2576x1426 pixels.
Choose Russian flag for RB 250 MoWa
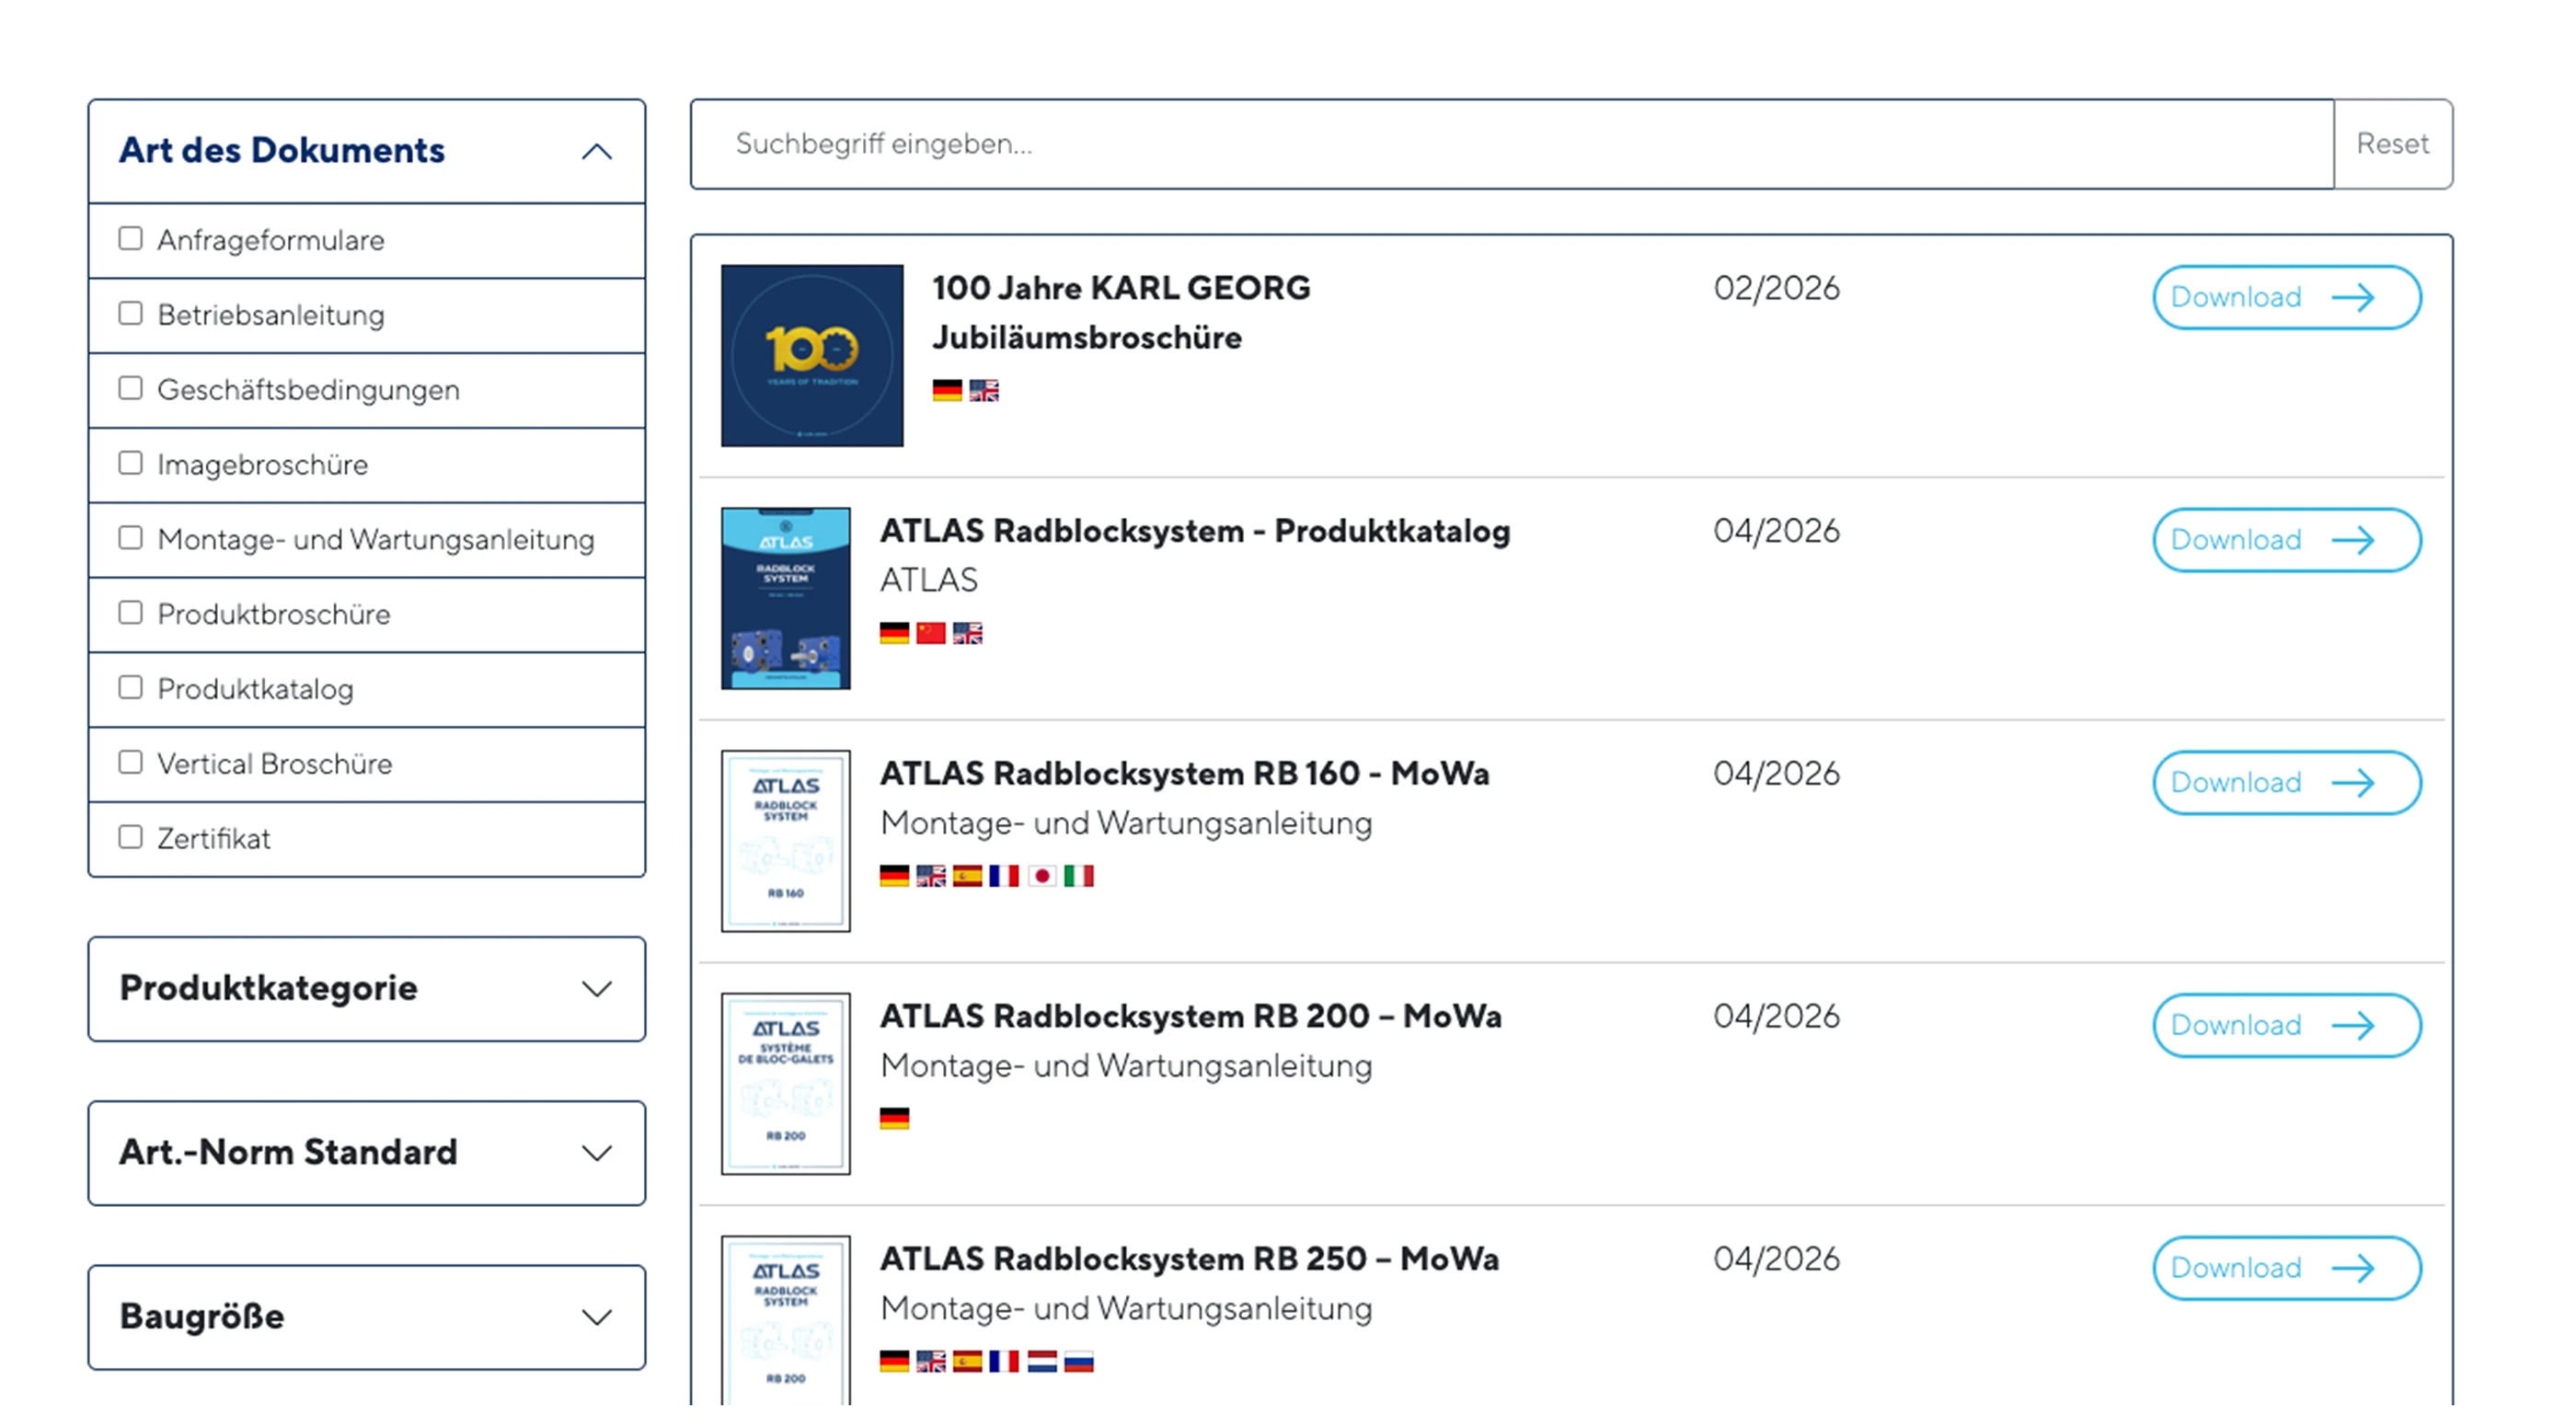(1078, 1361)
